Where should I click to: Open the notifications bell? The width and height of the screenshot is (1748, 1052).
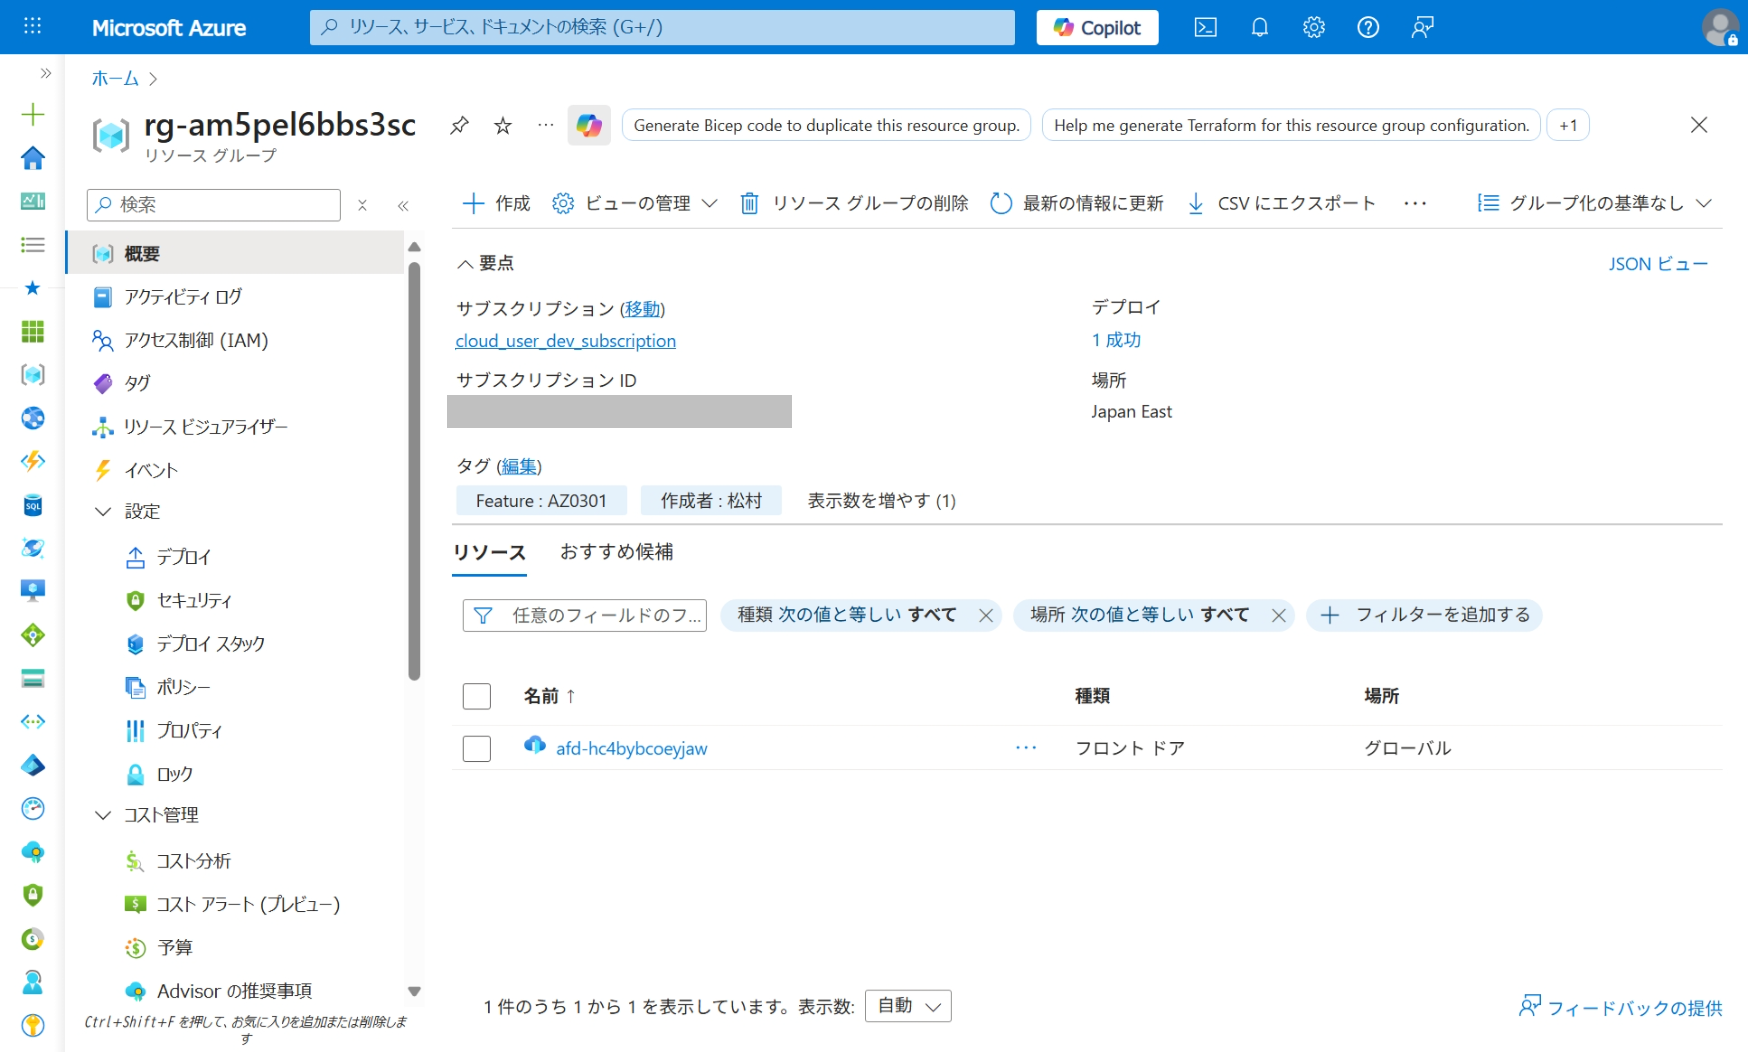1259,27
